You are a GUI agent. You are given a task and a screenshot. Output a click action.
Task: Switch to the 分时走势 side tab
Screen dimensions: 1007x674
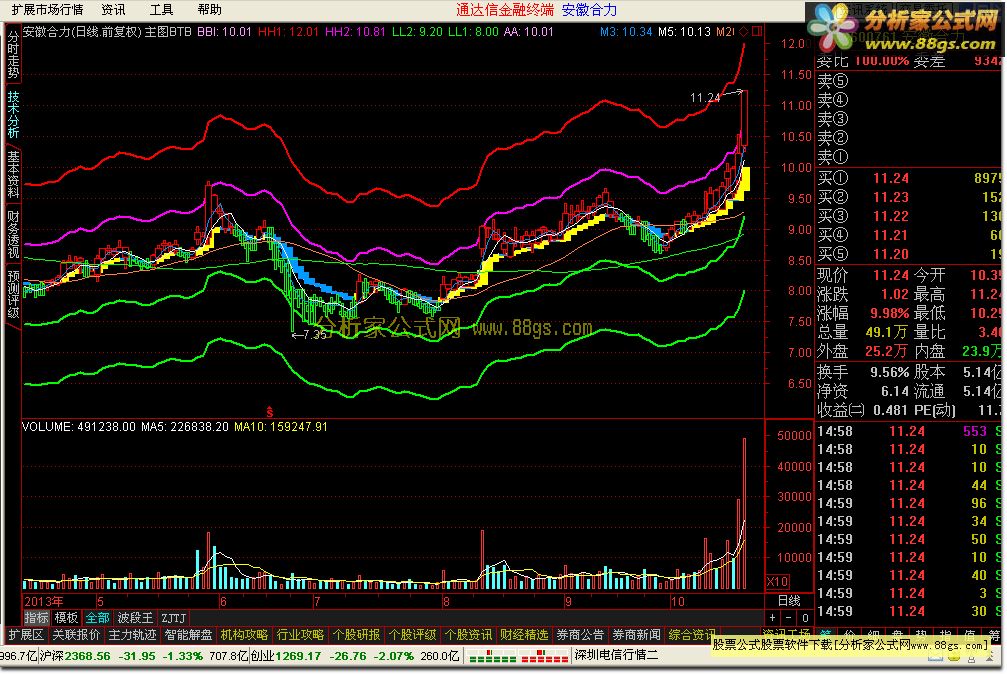pos(13,55)
